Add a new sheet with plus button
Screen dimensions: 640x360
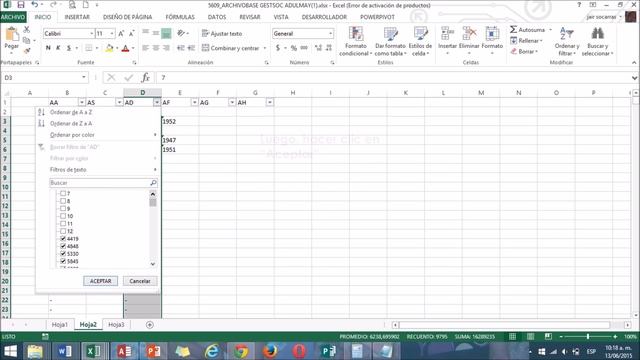(x=150, y=325)
